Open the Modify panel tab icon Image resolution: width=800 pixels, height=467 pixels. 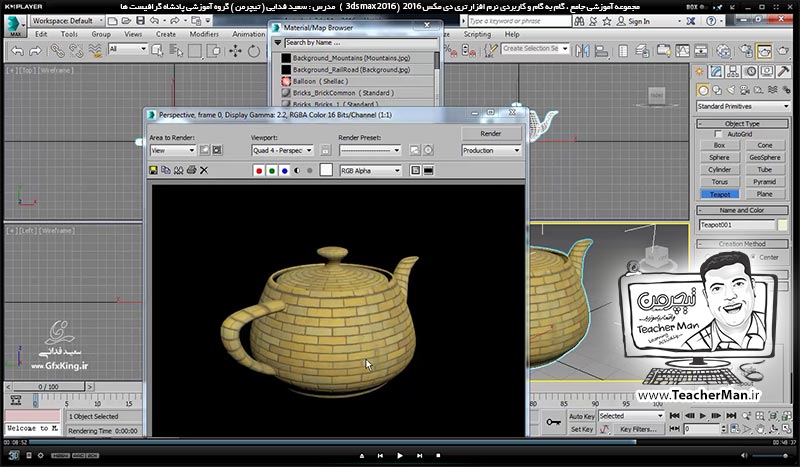tap(716, 72)
